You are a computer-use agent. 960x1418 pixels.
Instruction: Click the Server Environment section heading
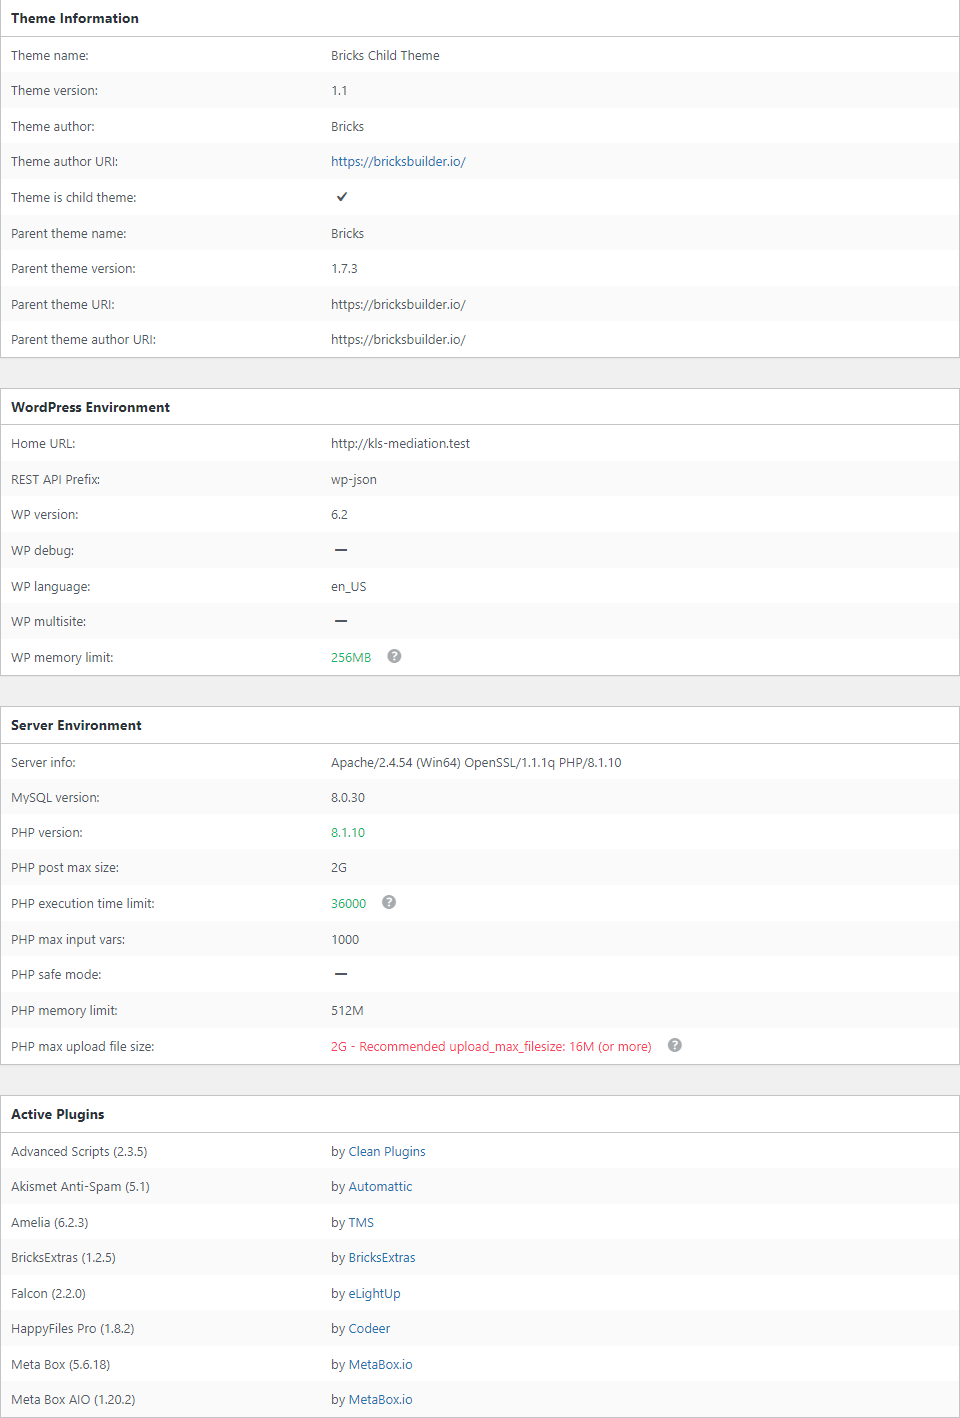[76, 725]
